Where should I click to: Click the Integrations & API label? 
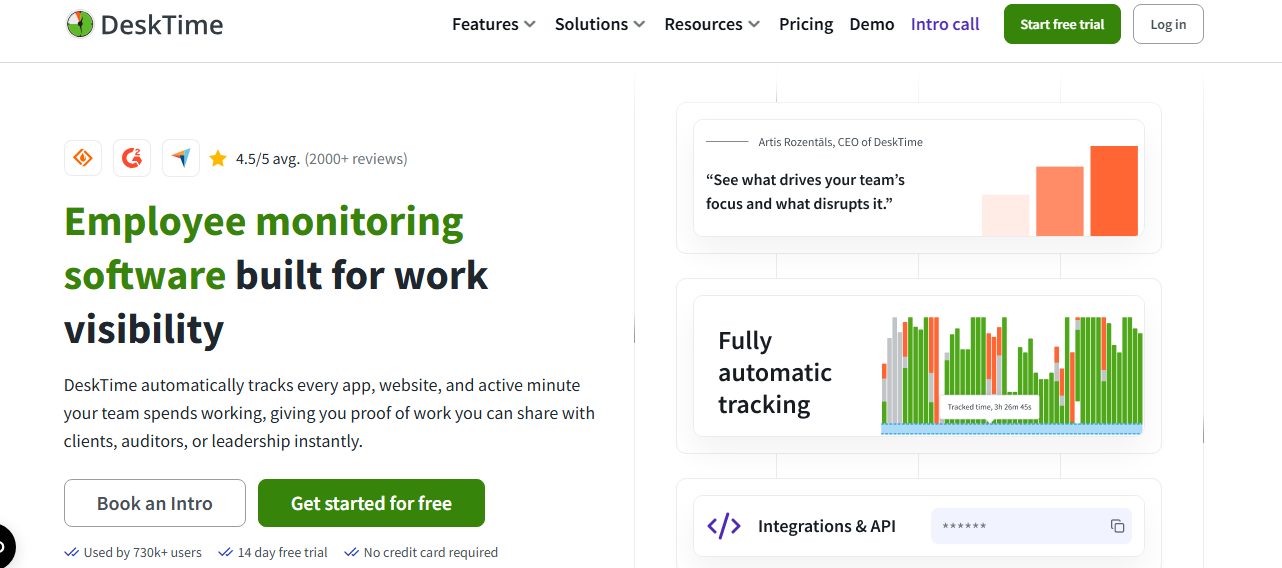click(x=827, y=526)
